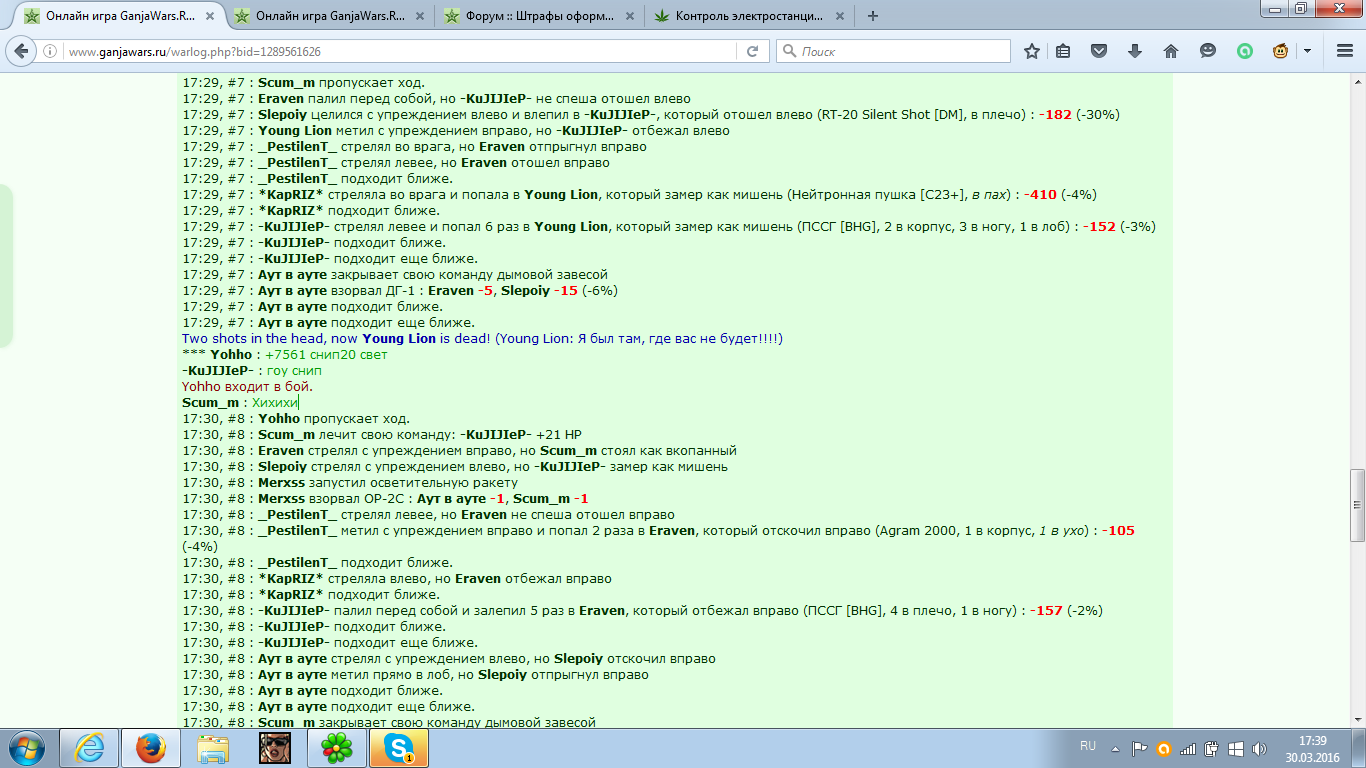Close the Форум Штрафы tab
The width and height of the screenshot is (1366, 768).
pyautogui.click(x=629, y=16)
